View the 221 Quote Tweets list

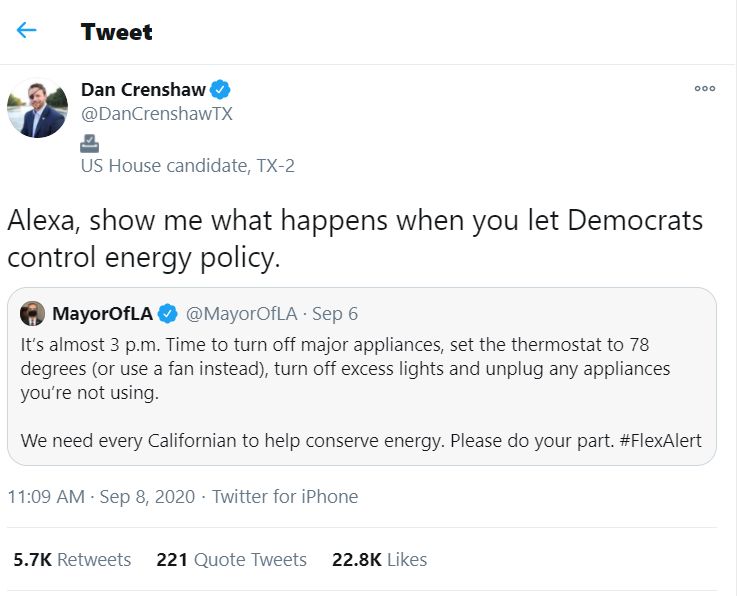point(231,560)
